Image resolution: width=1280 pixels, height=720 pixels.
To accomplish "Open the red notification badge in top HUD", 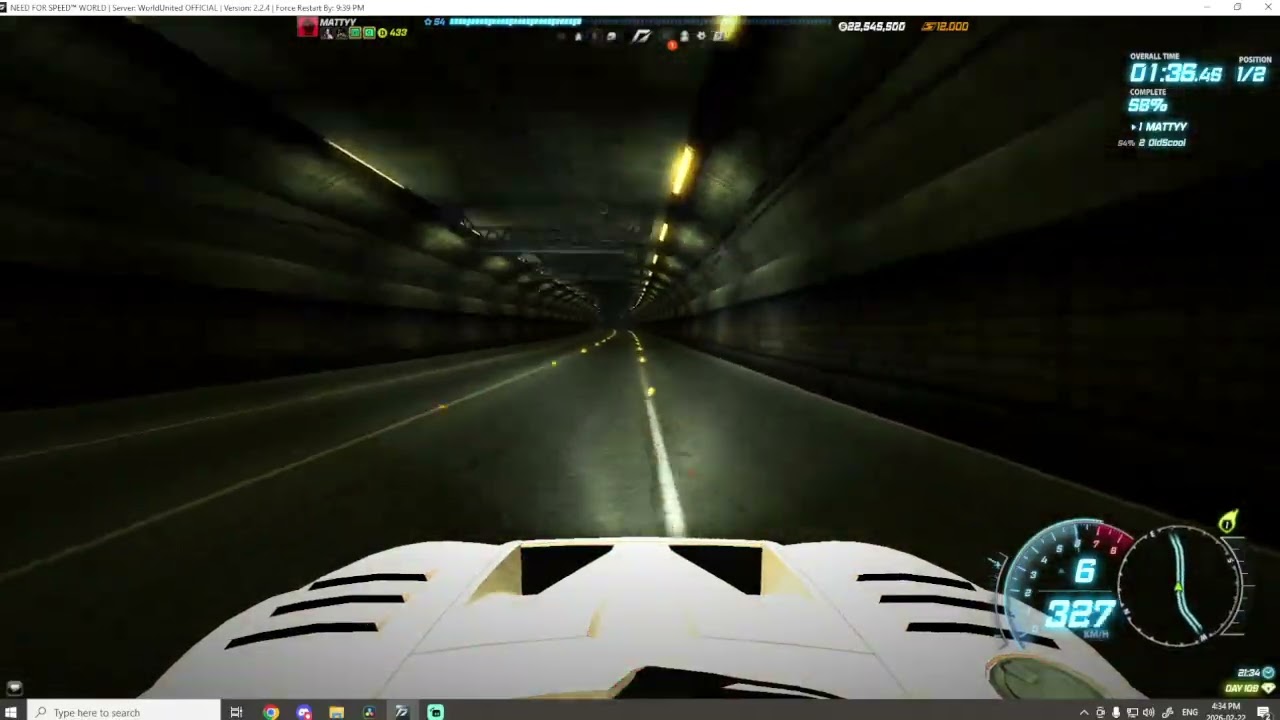I will click(672, 44).
